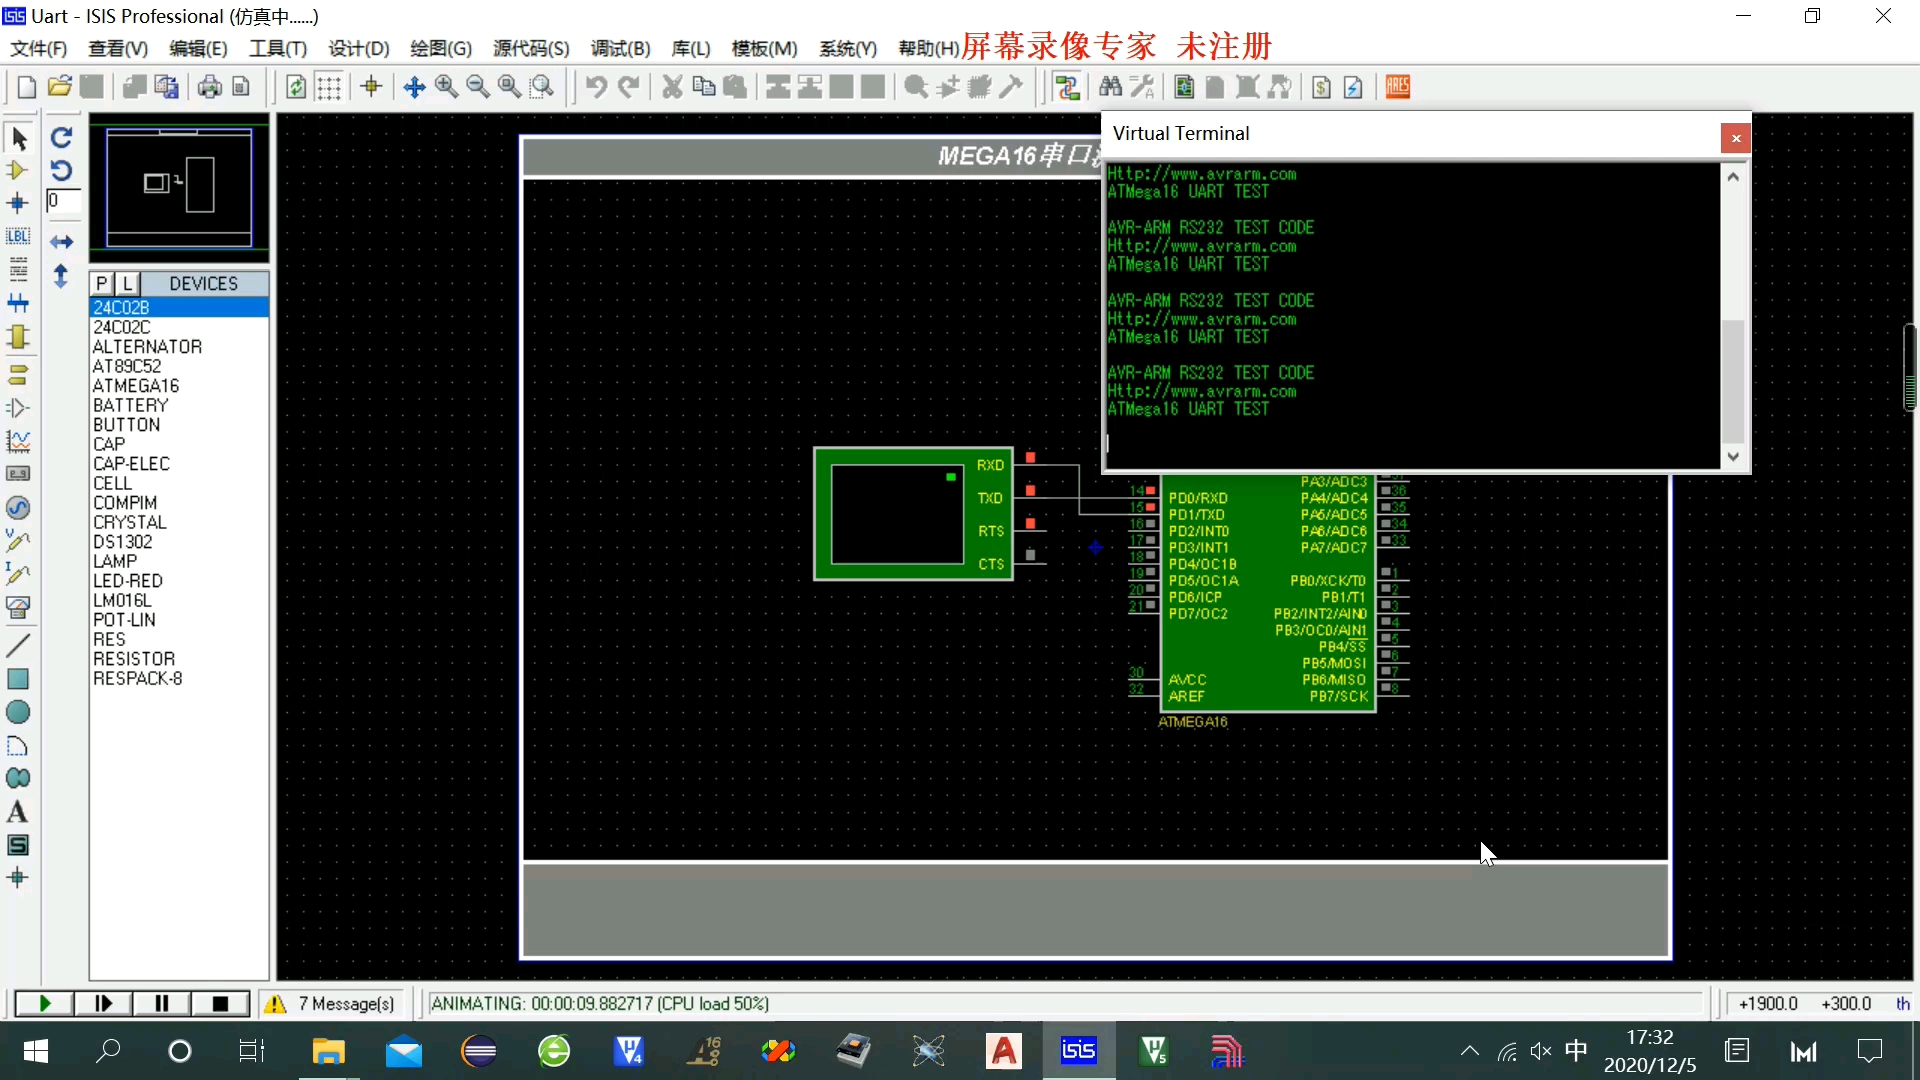The width and height of the screenshot is (1920, 1080).
Task: Click the rotation angle input field
Action: coord(62,201)
